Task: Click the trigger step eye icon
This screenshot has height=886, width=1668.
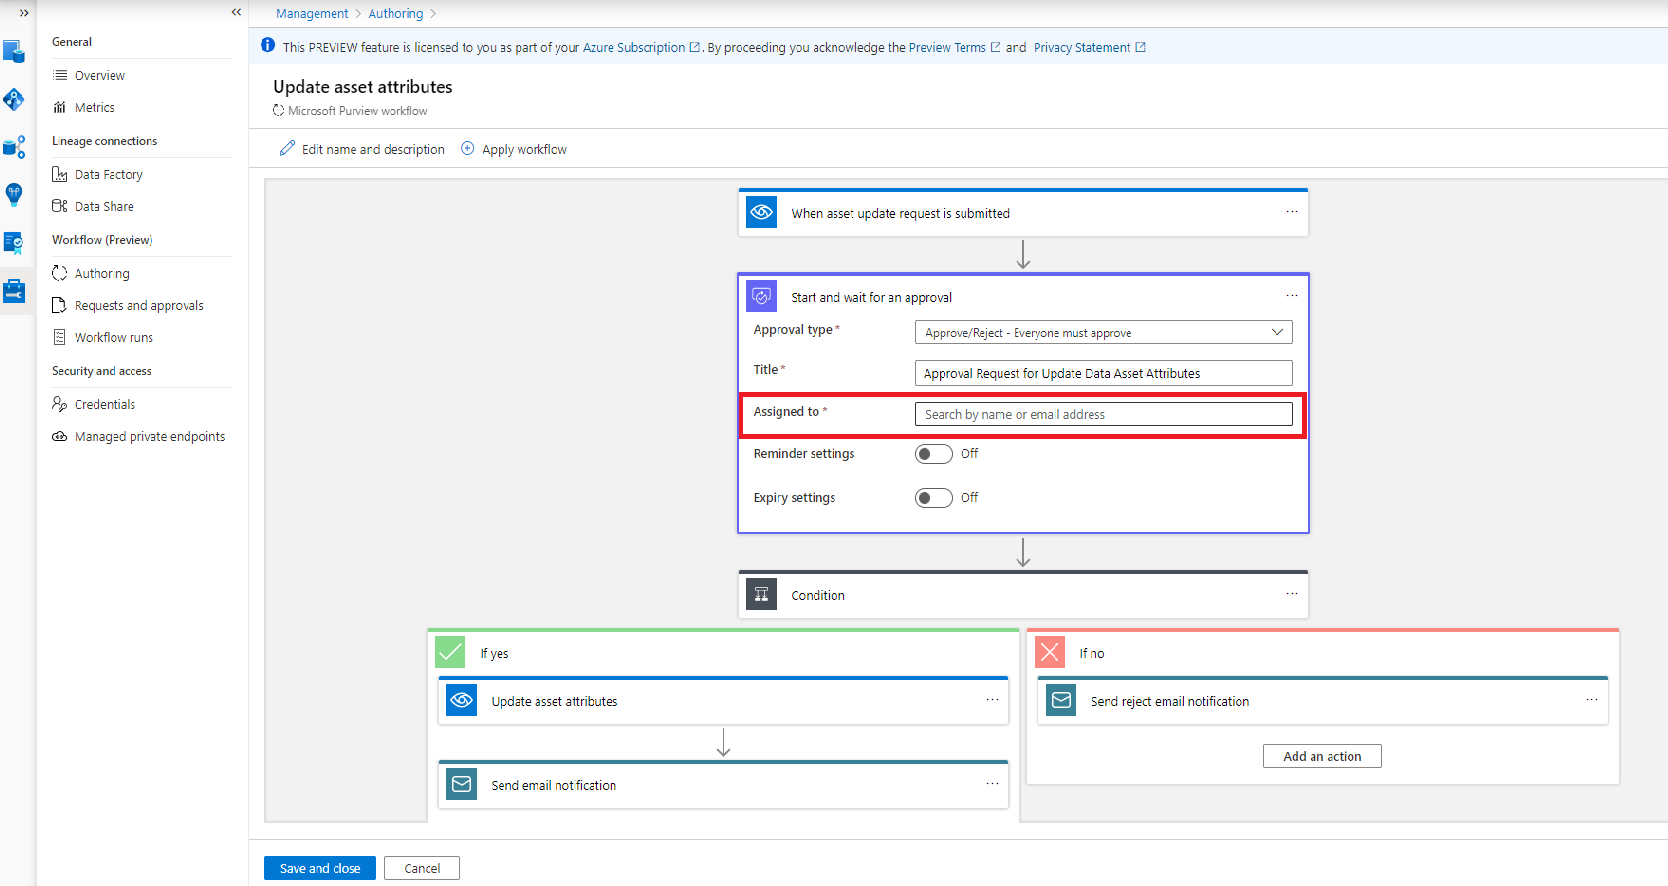Action: click(x=762, y=212)
